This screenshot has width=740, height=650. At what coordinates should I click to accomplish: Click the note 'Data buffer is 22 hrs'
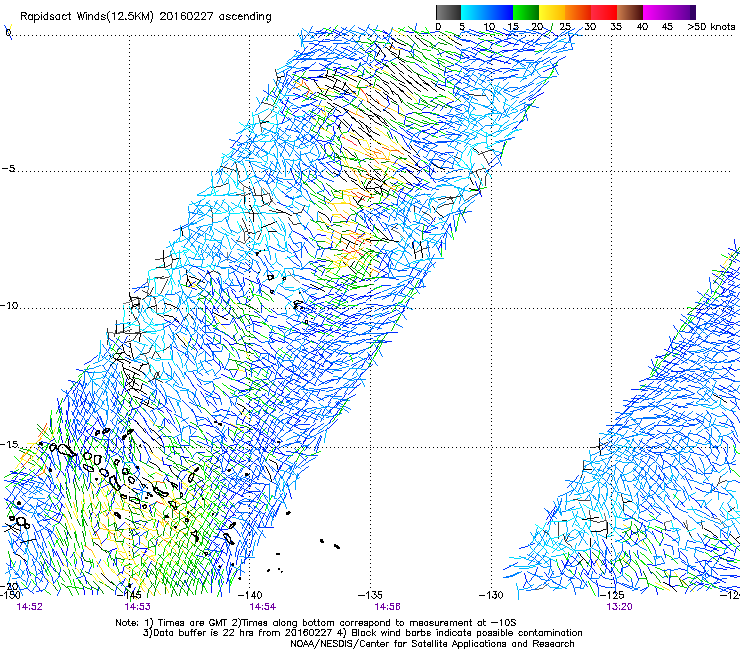[x=202, y=633]
